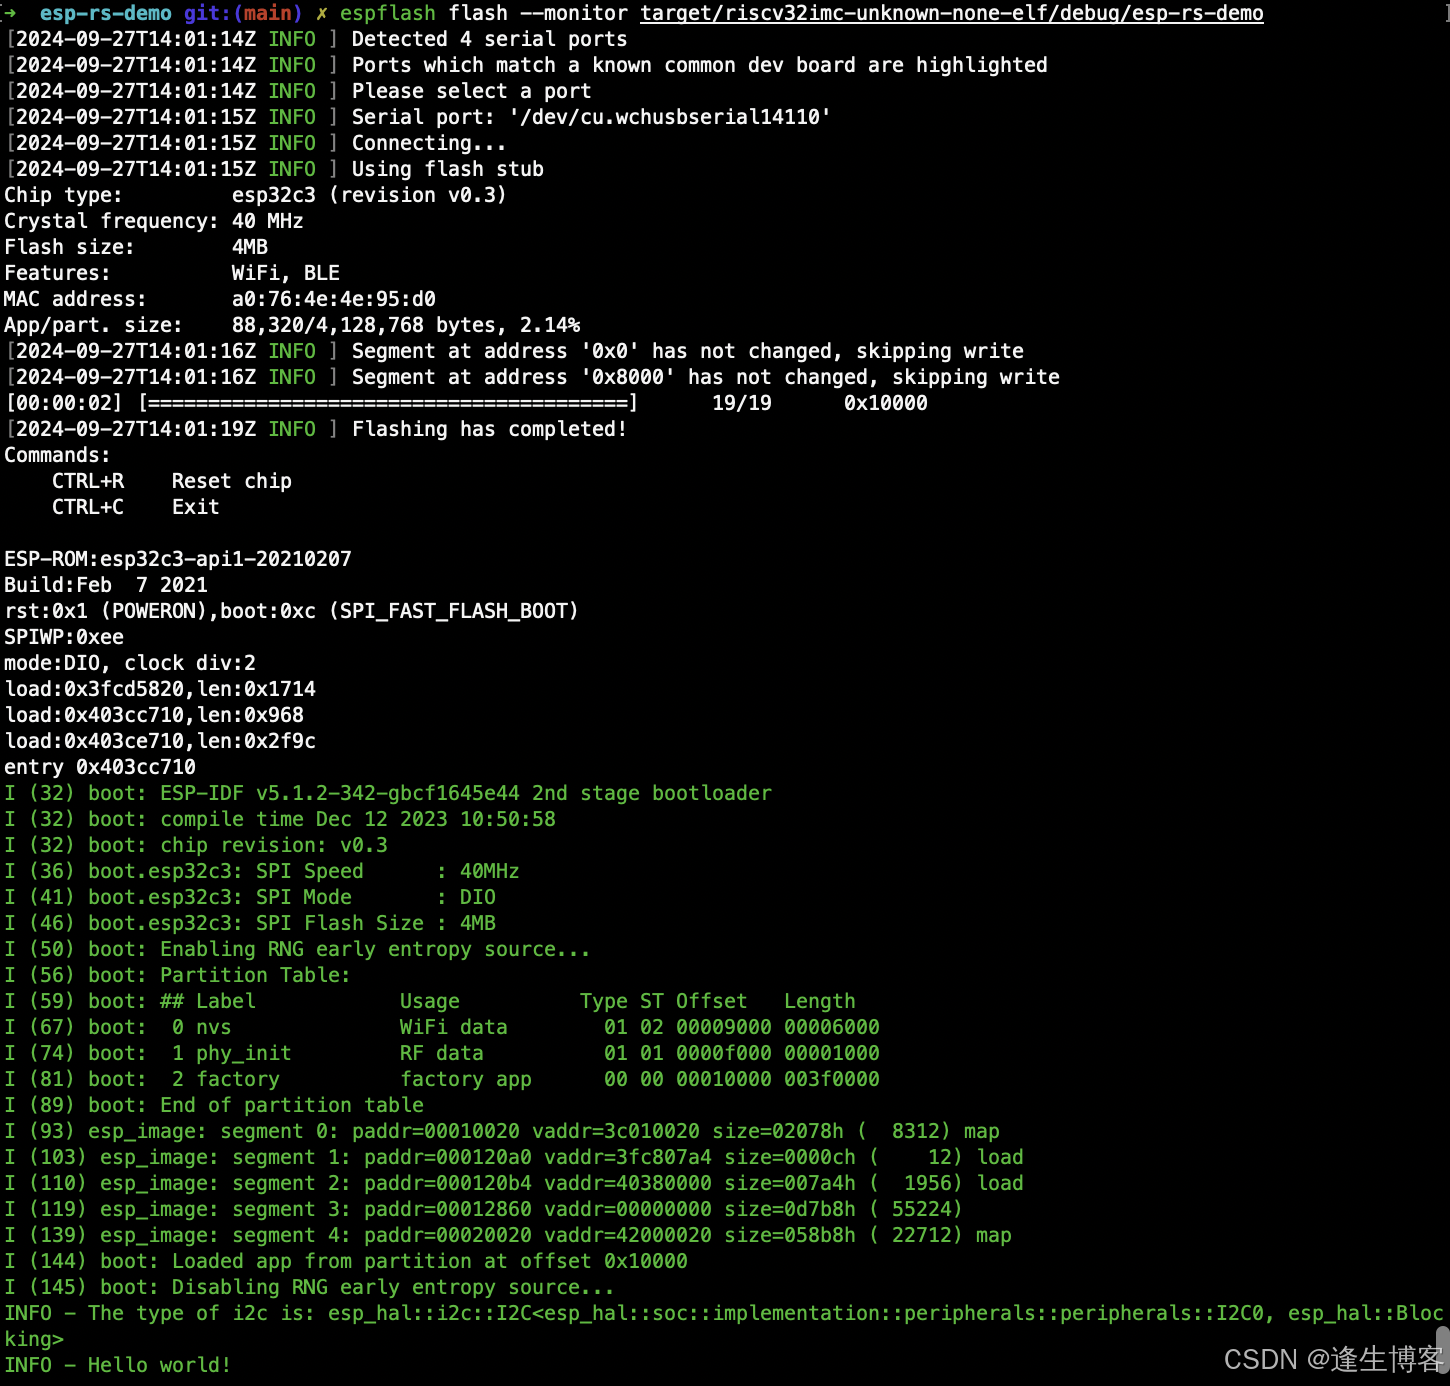Click 'ESP-ROM:esp32c3-api1-20210207' line
Viewport: 1450px width, 1386px height.
pos(178,559)
